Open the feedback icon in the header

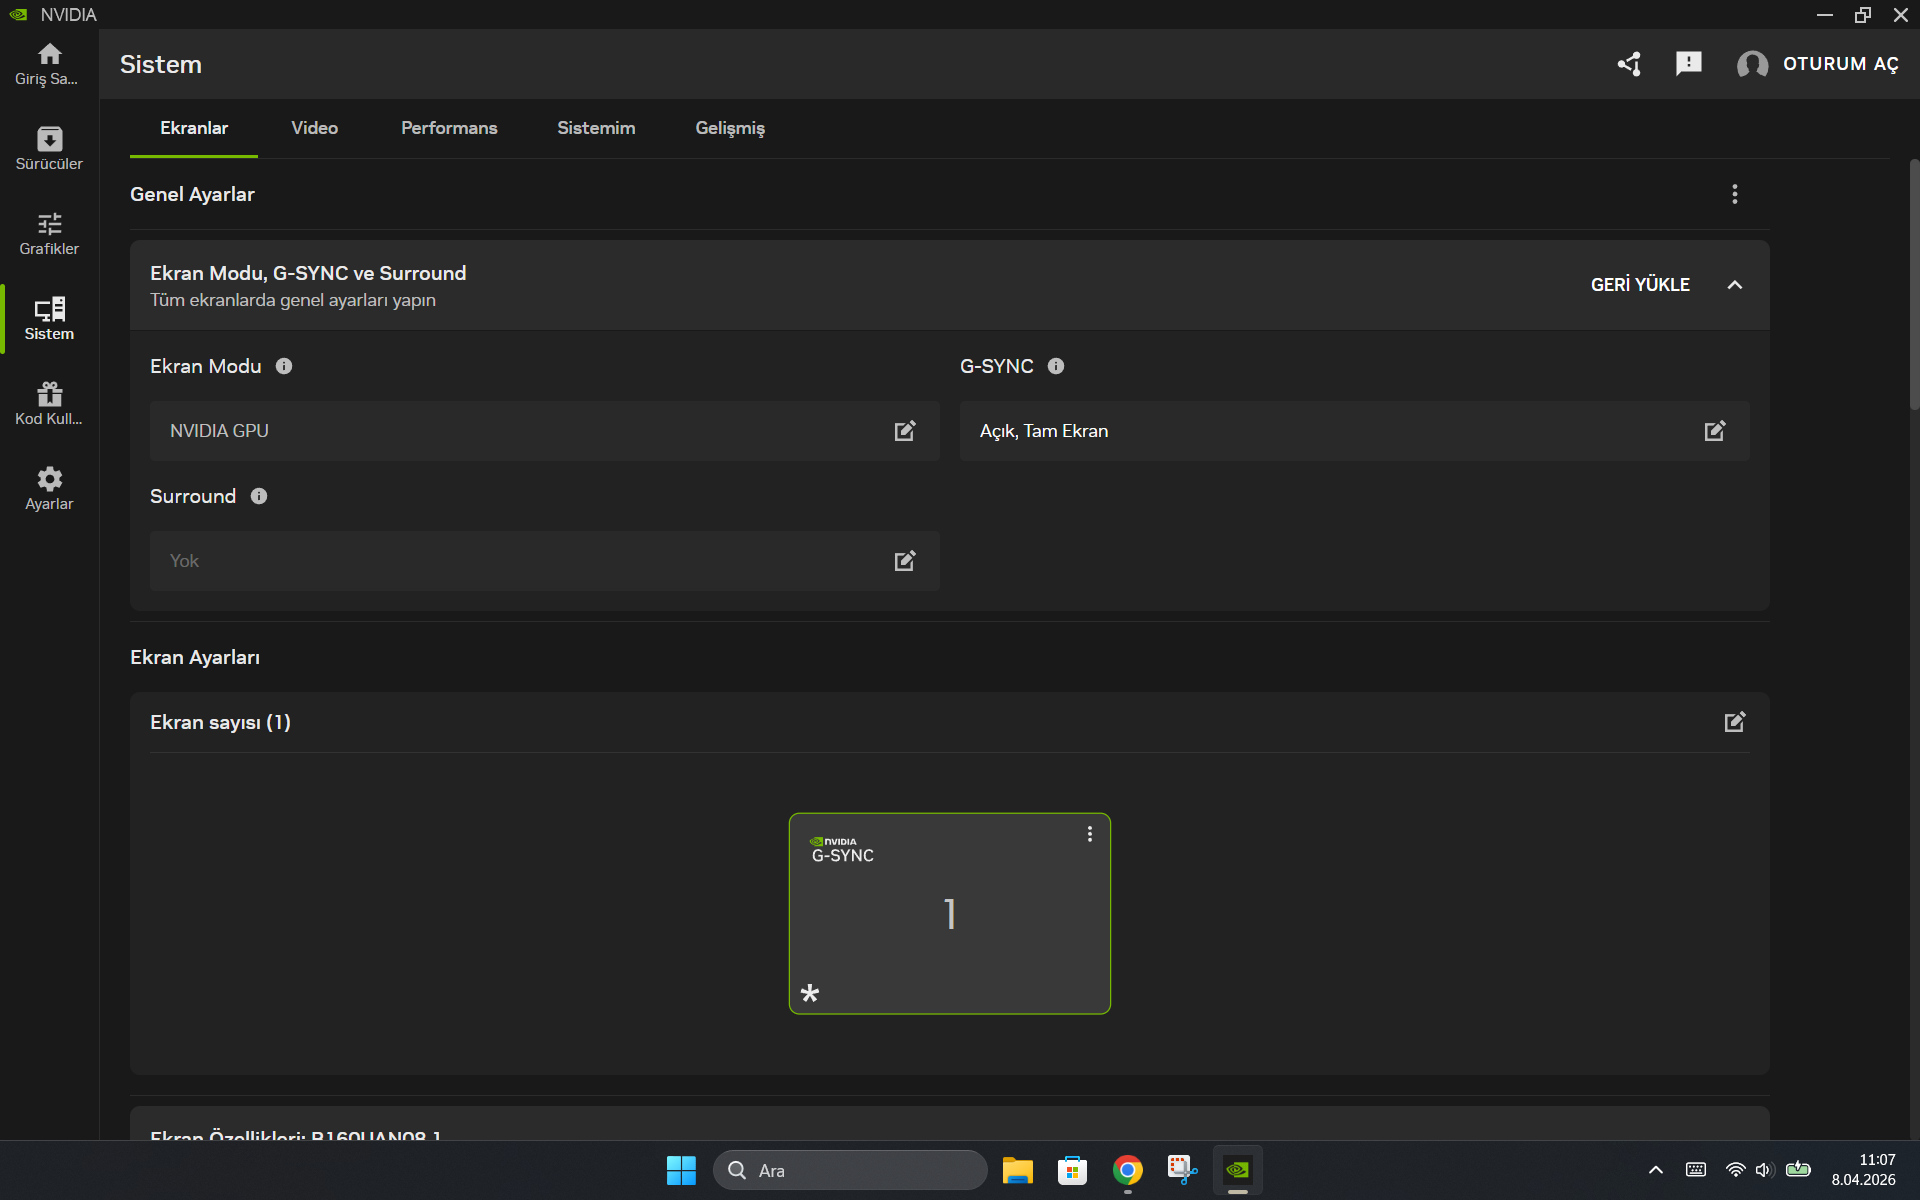pos(1689,64)
